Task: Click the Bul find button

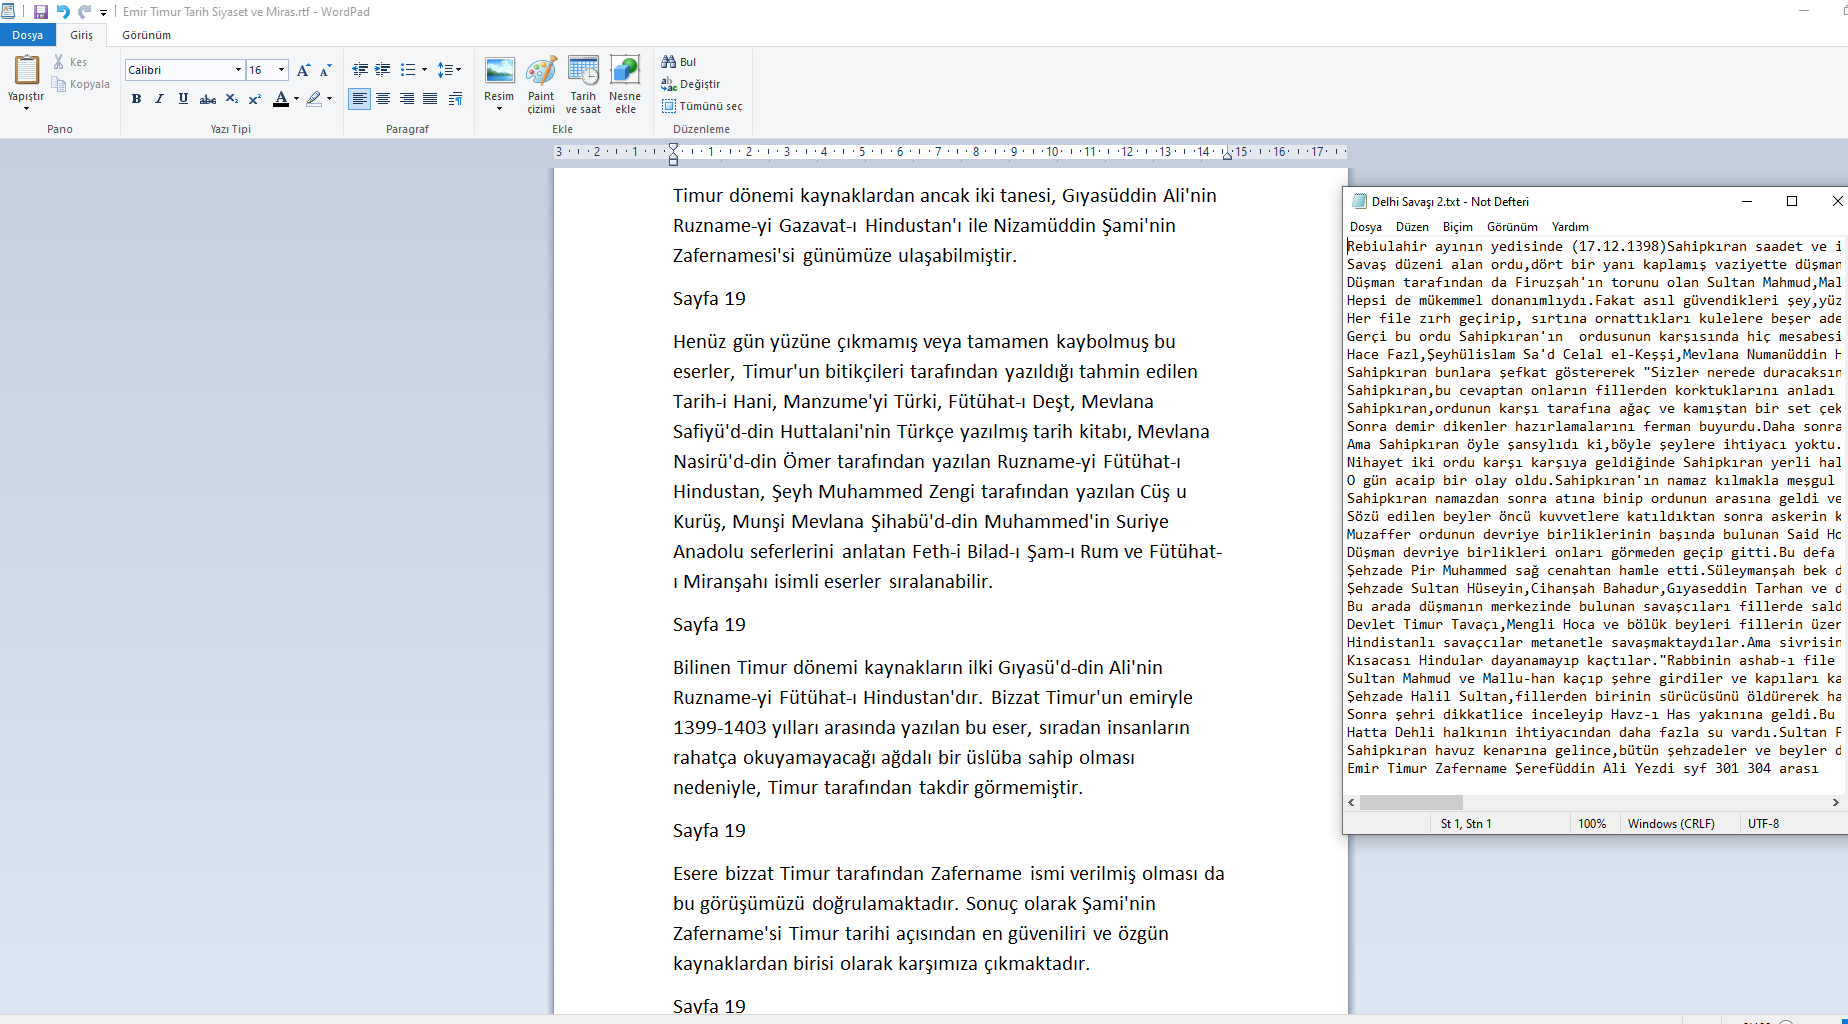Action: (679, 62)
